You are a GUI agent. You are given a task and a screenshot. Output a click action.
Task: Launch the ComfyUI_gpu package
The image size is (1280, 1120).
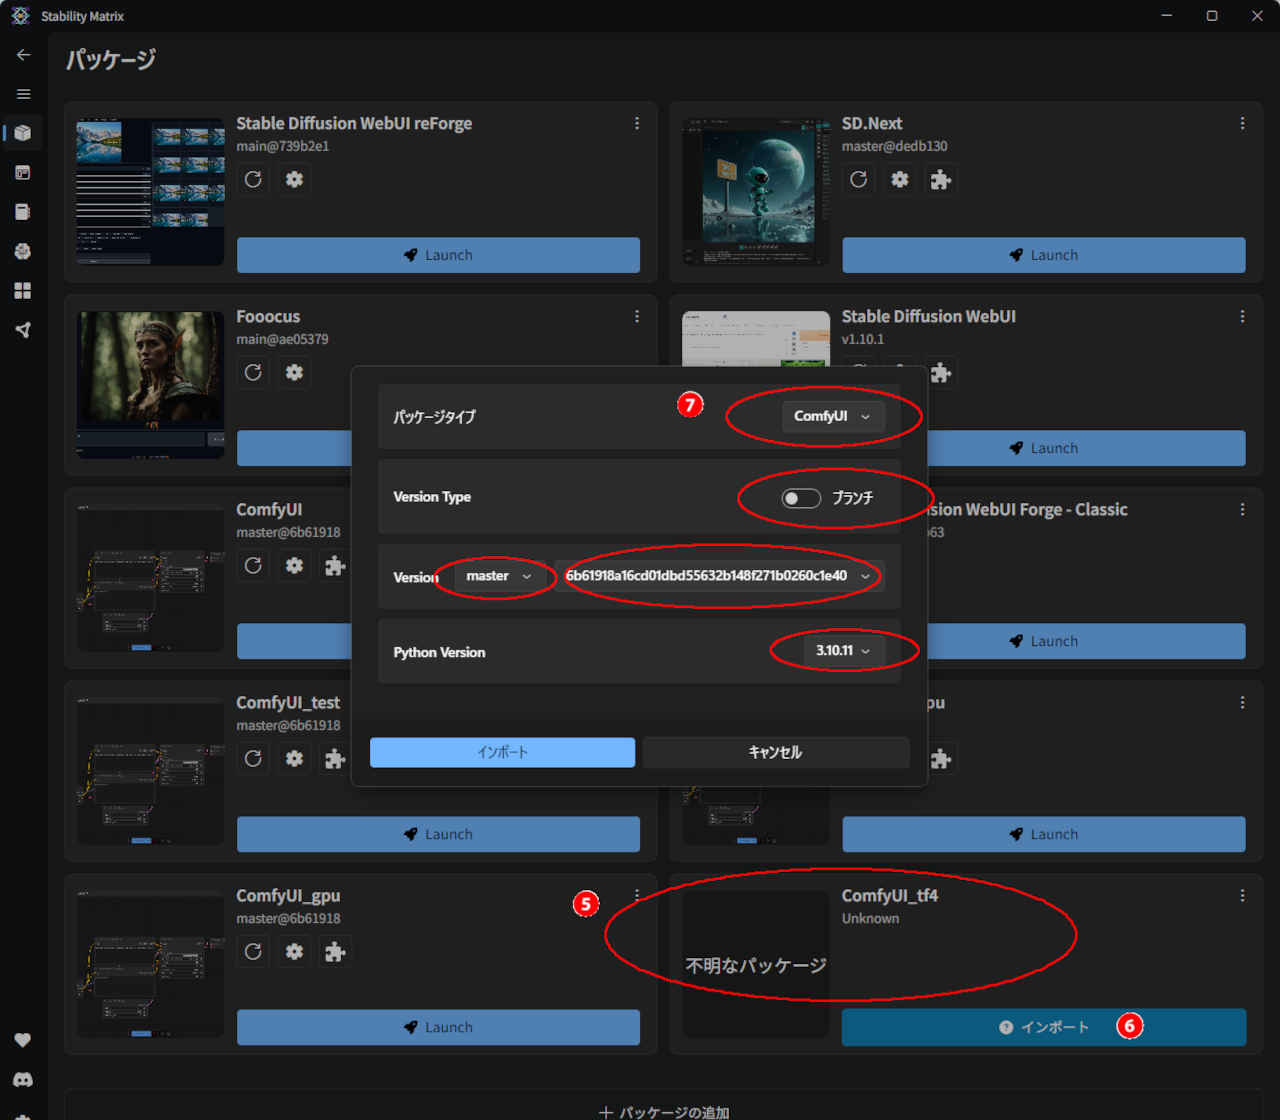point(438,1027)
